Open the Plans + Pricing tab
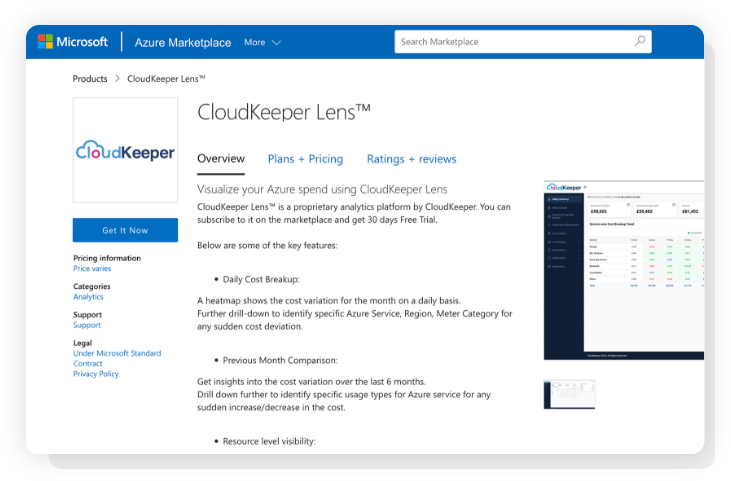 (305, 159)
